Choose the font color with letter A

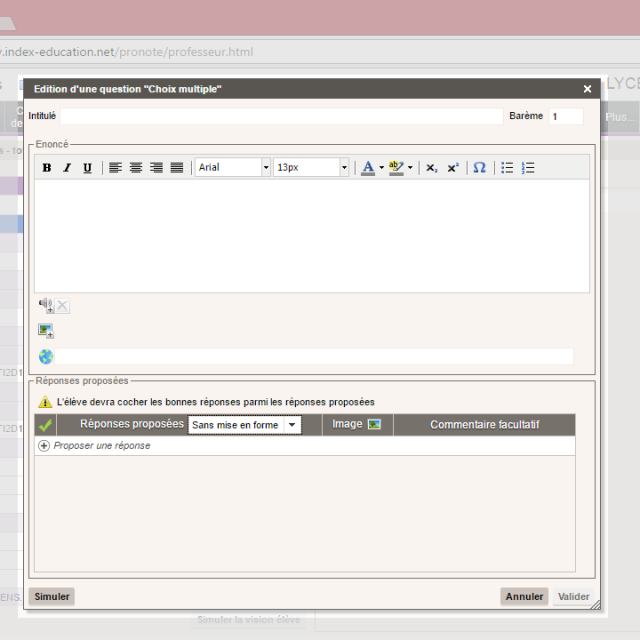coord(368,168)
